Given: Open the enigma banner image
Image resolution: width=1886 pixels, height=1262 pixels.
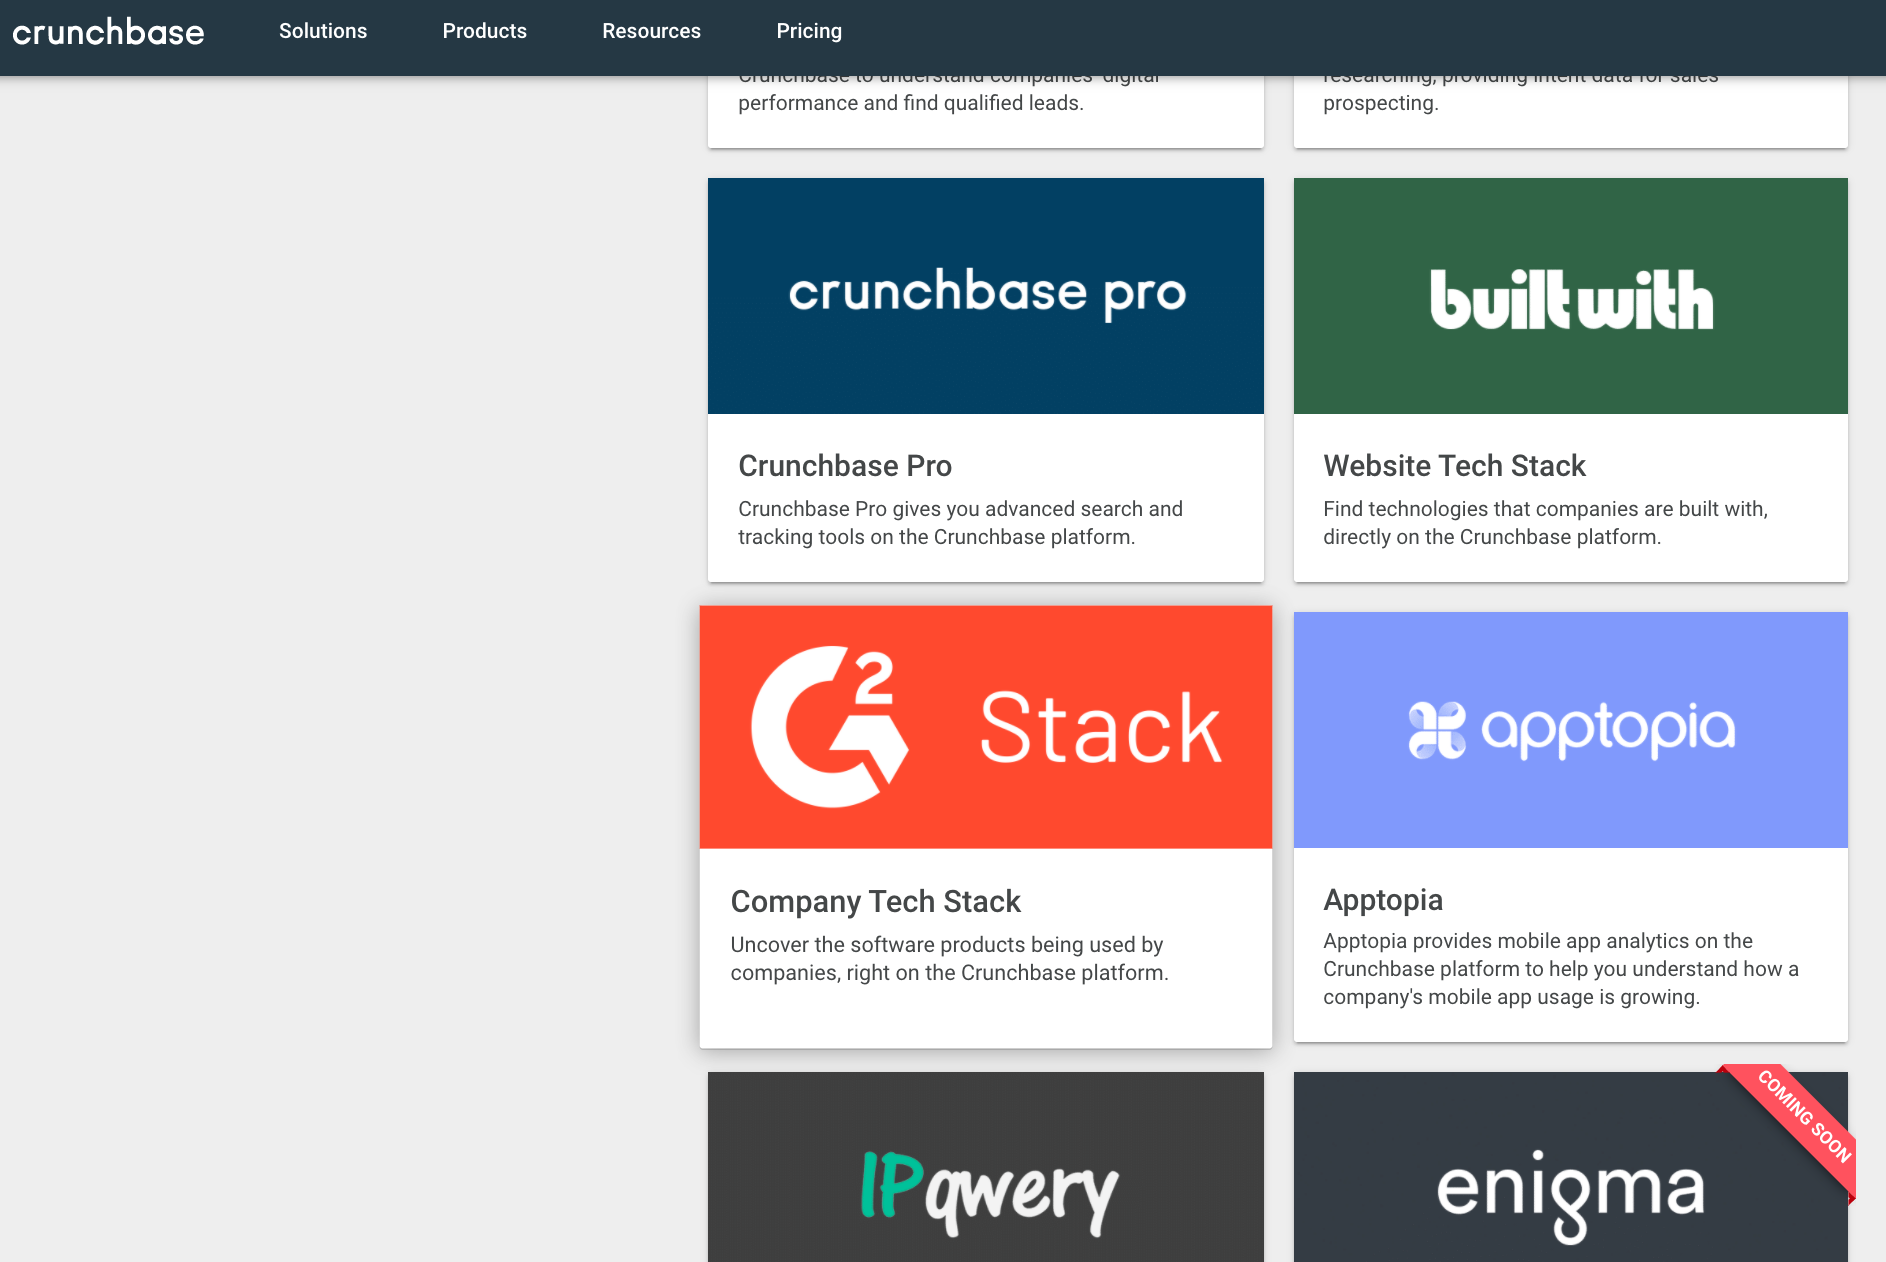Looking at the screenshot, I should tap(1571, 1167).
